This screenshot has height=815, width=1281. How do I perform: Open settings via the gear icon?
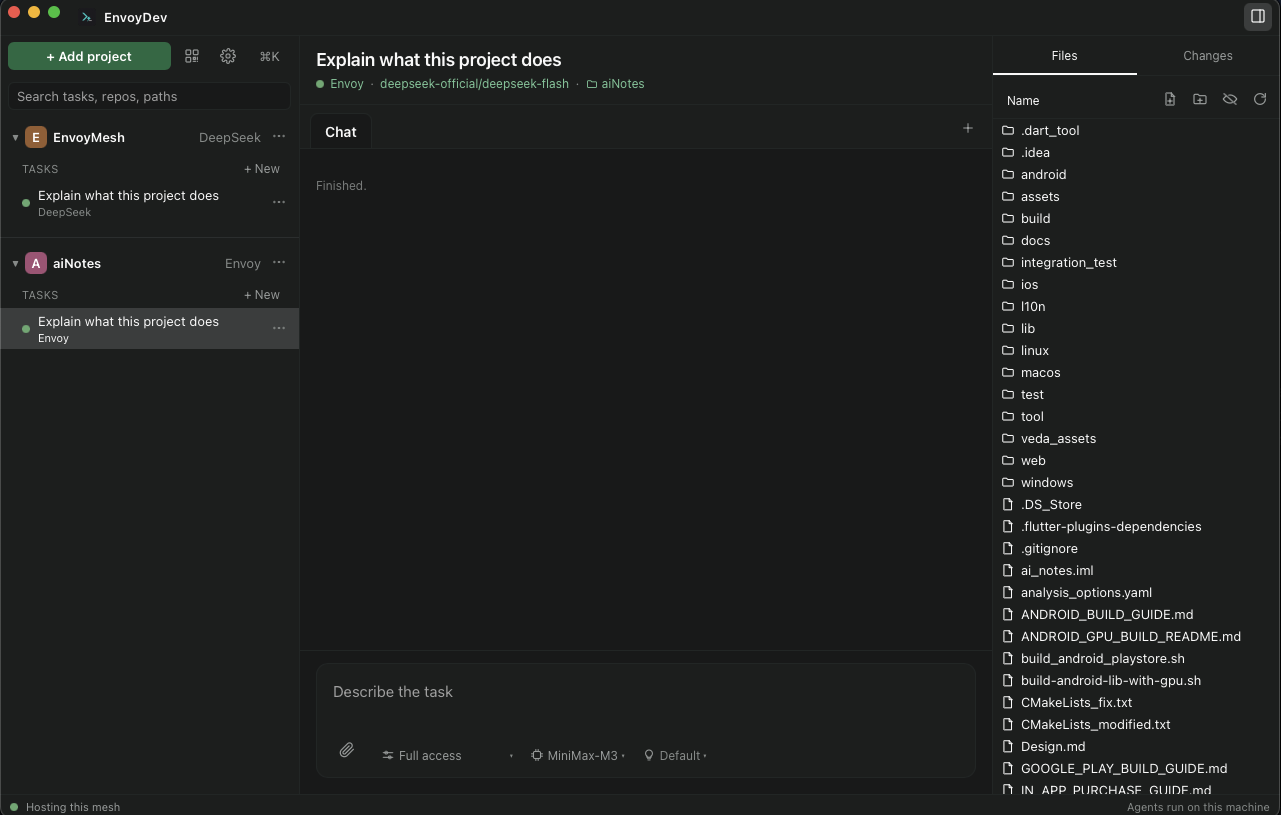228,56
